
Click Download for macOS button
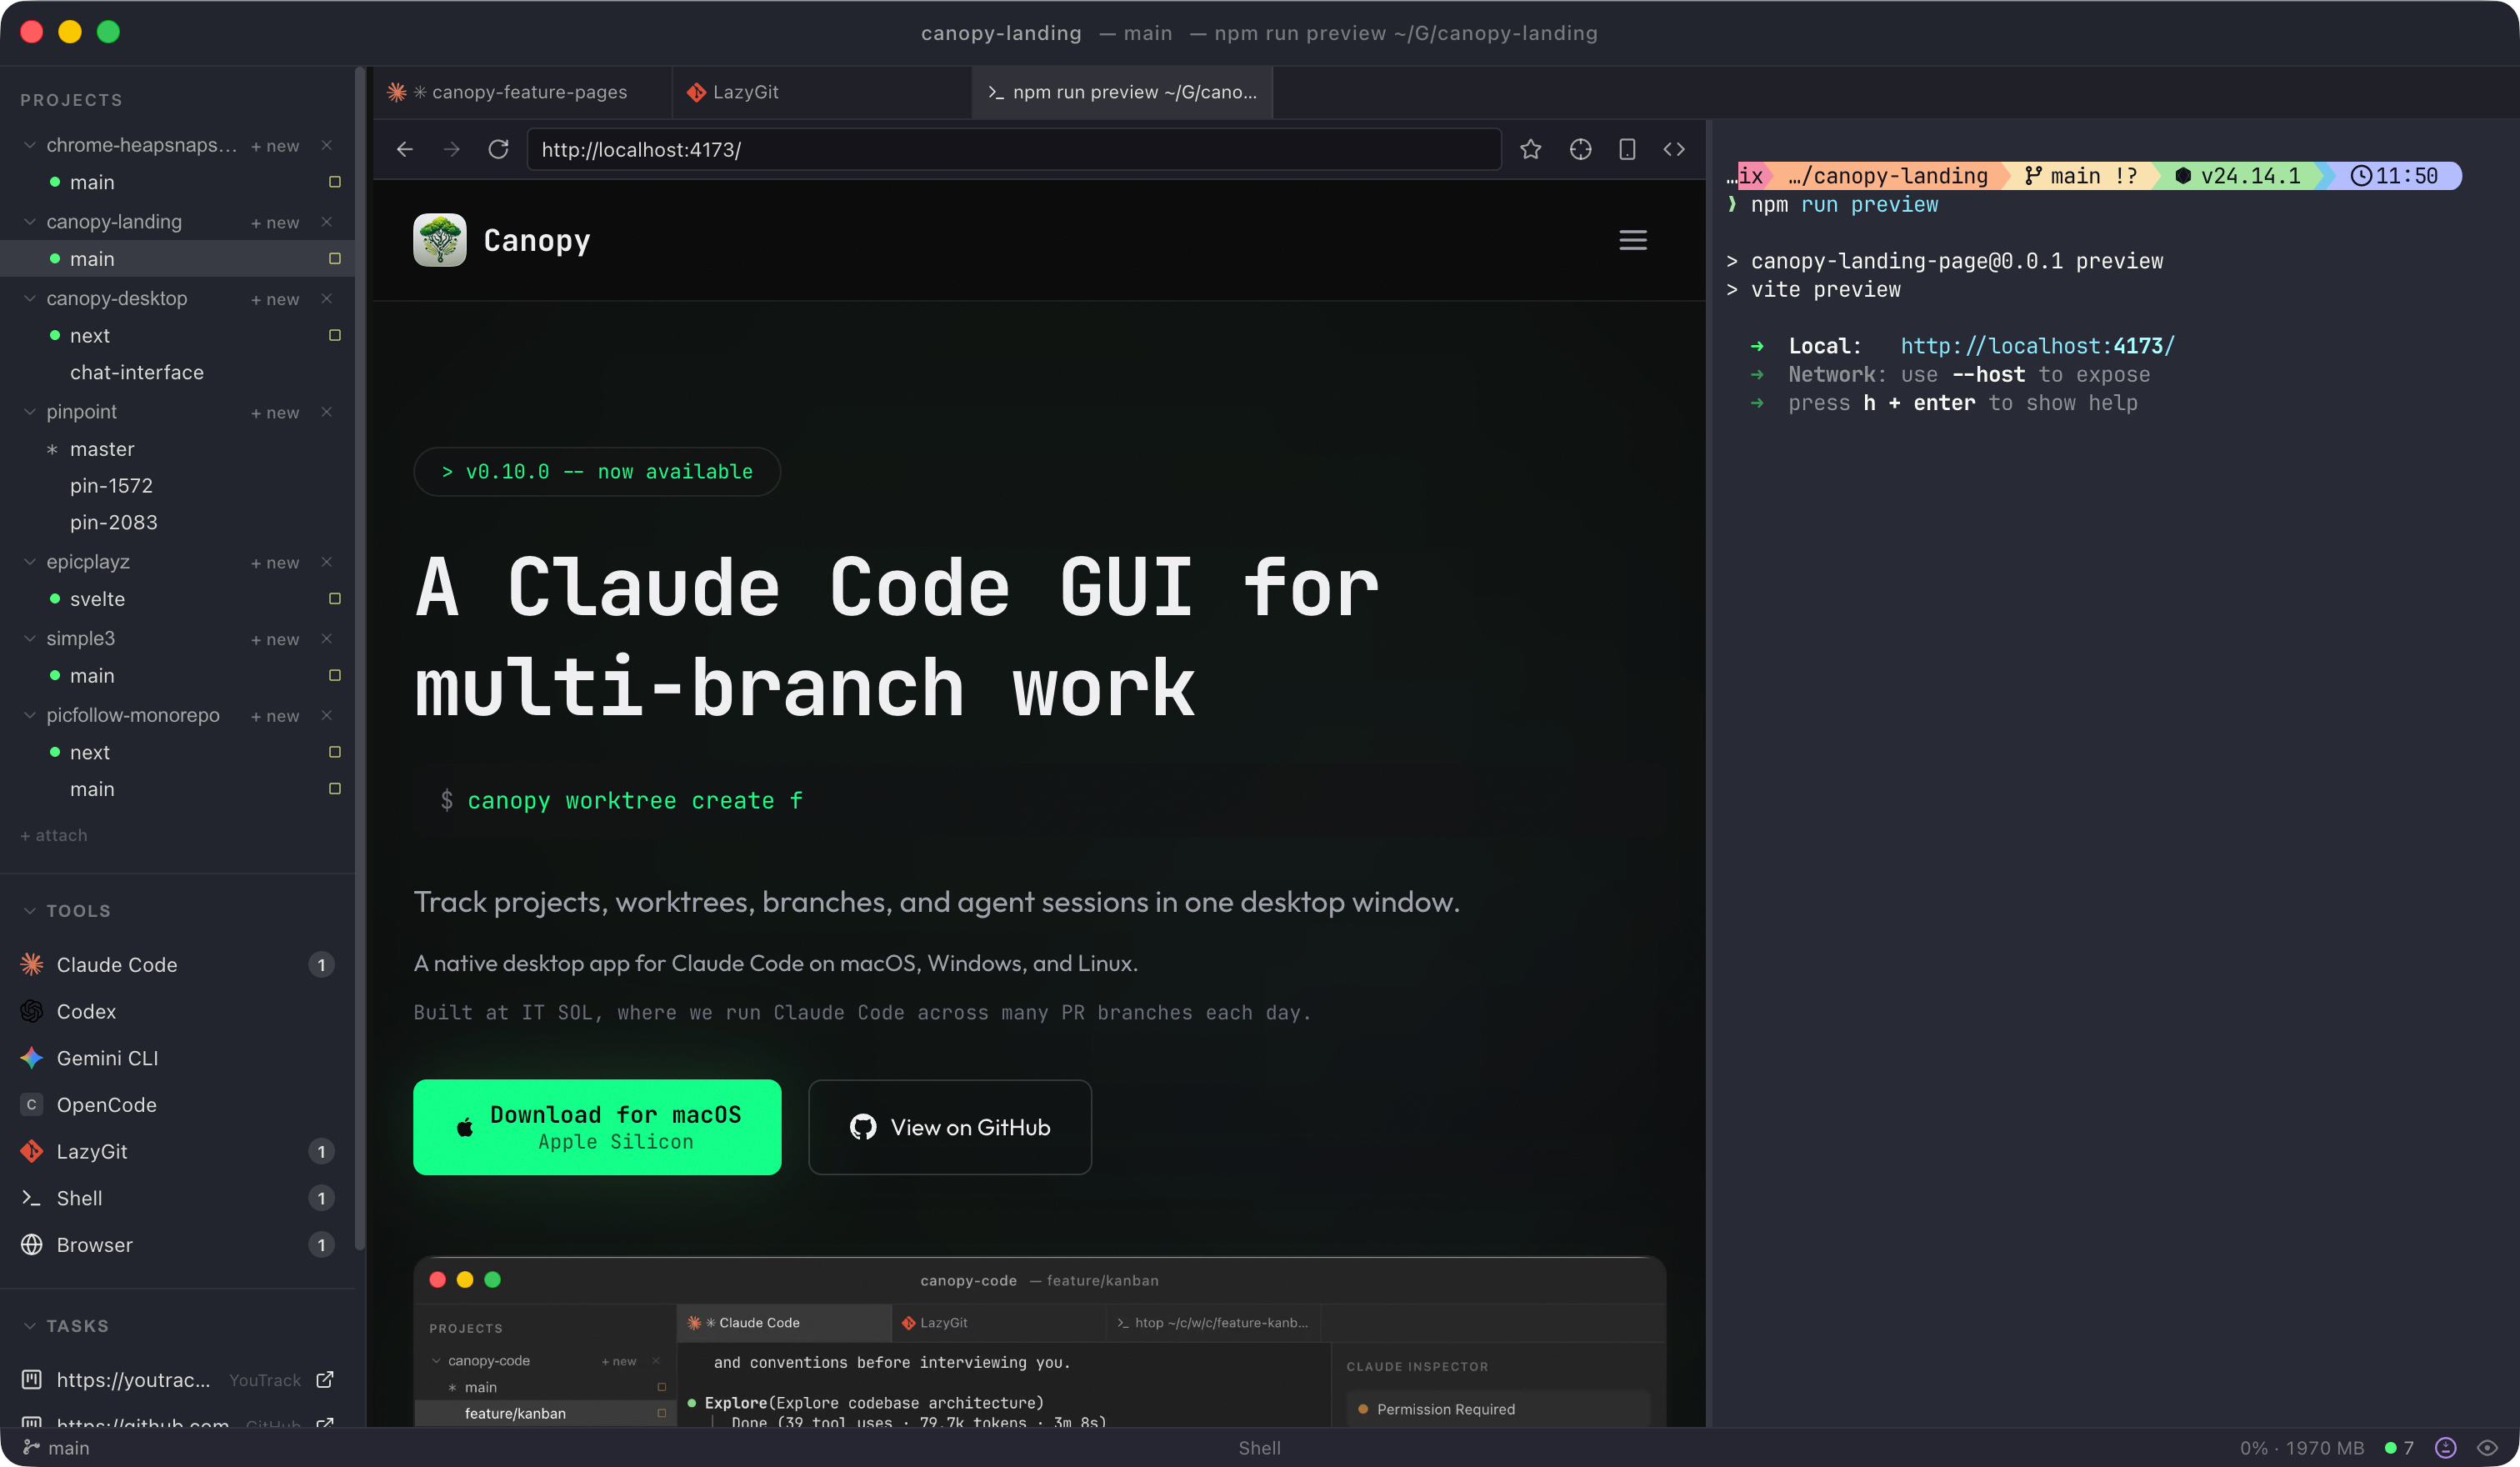click(597, 1127)
